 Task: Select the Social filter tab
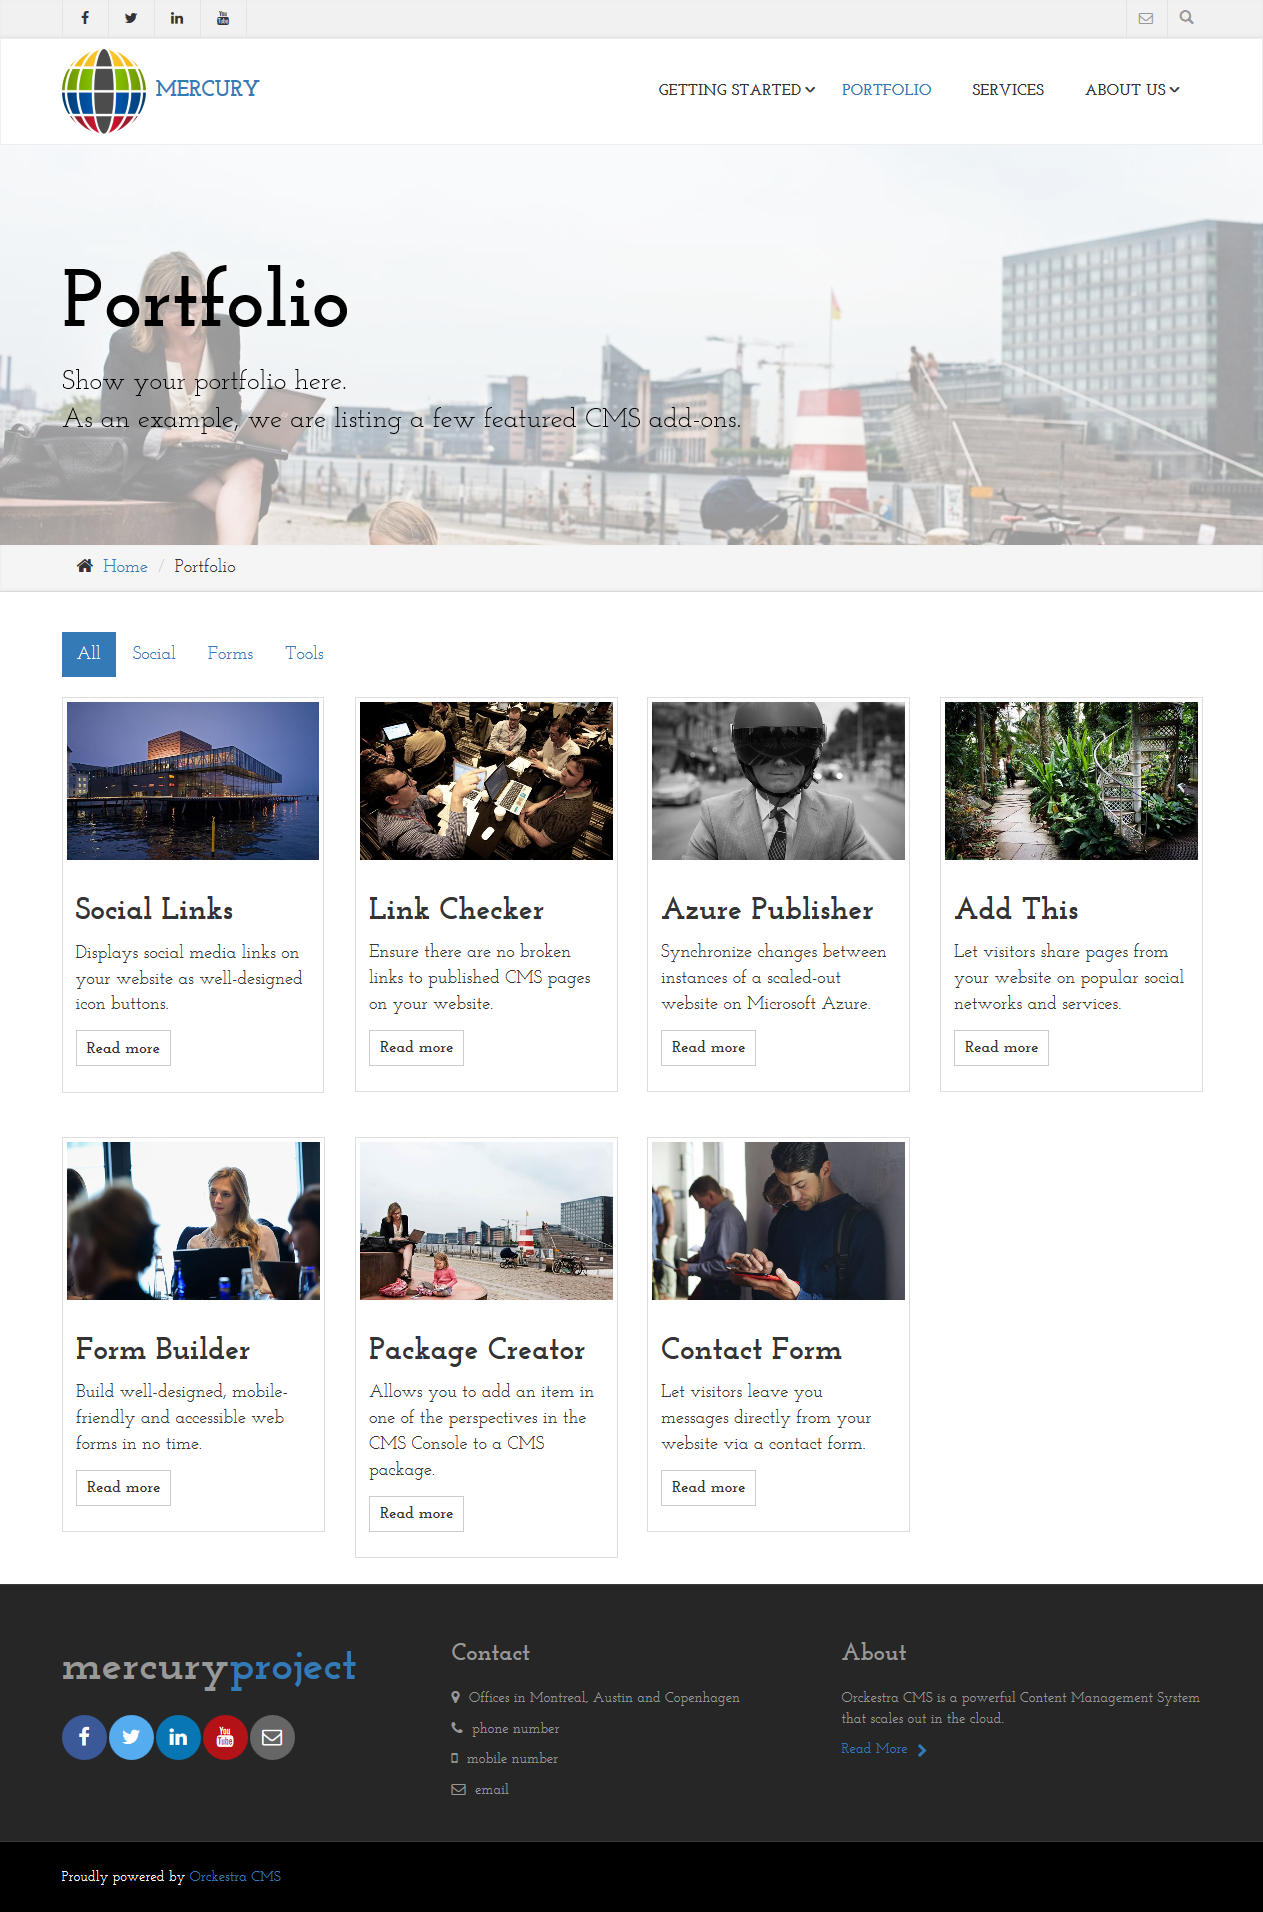pyautogui.click(x=154, y=654)
